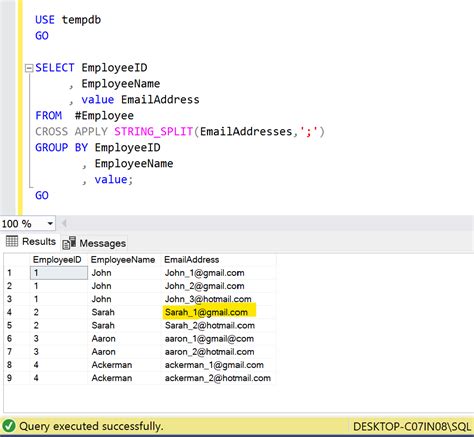This screenshot has height=437, width=474.
Task: Select the EmailAddress column header
Action: click(219, 260)
